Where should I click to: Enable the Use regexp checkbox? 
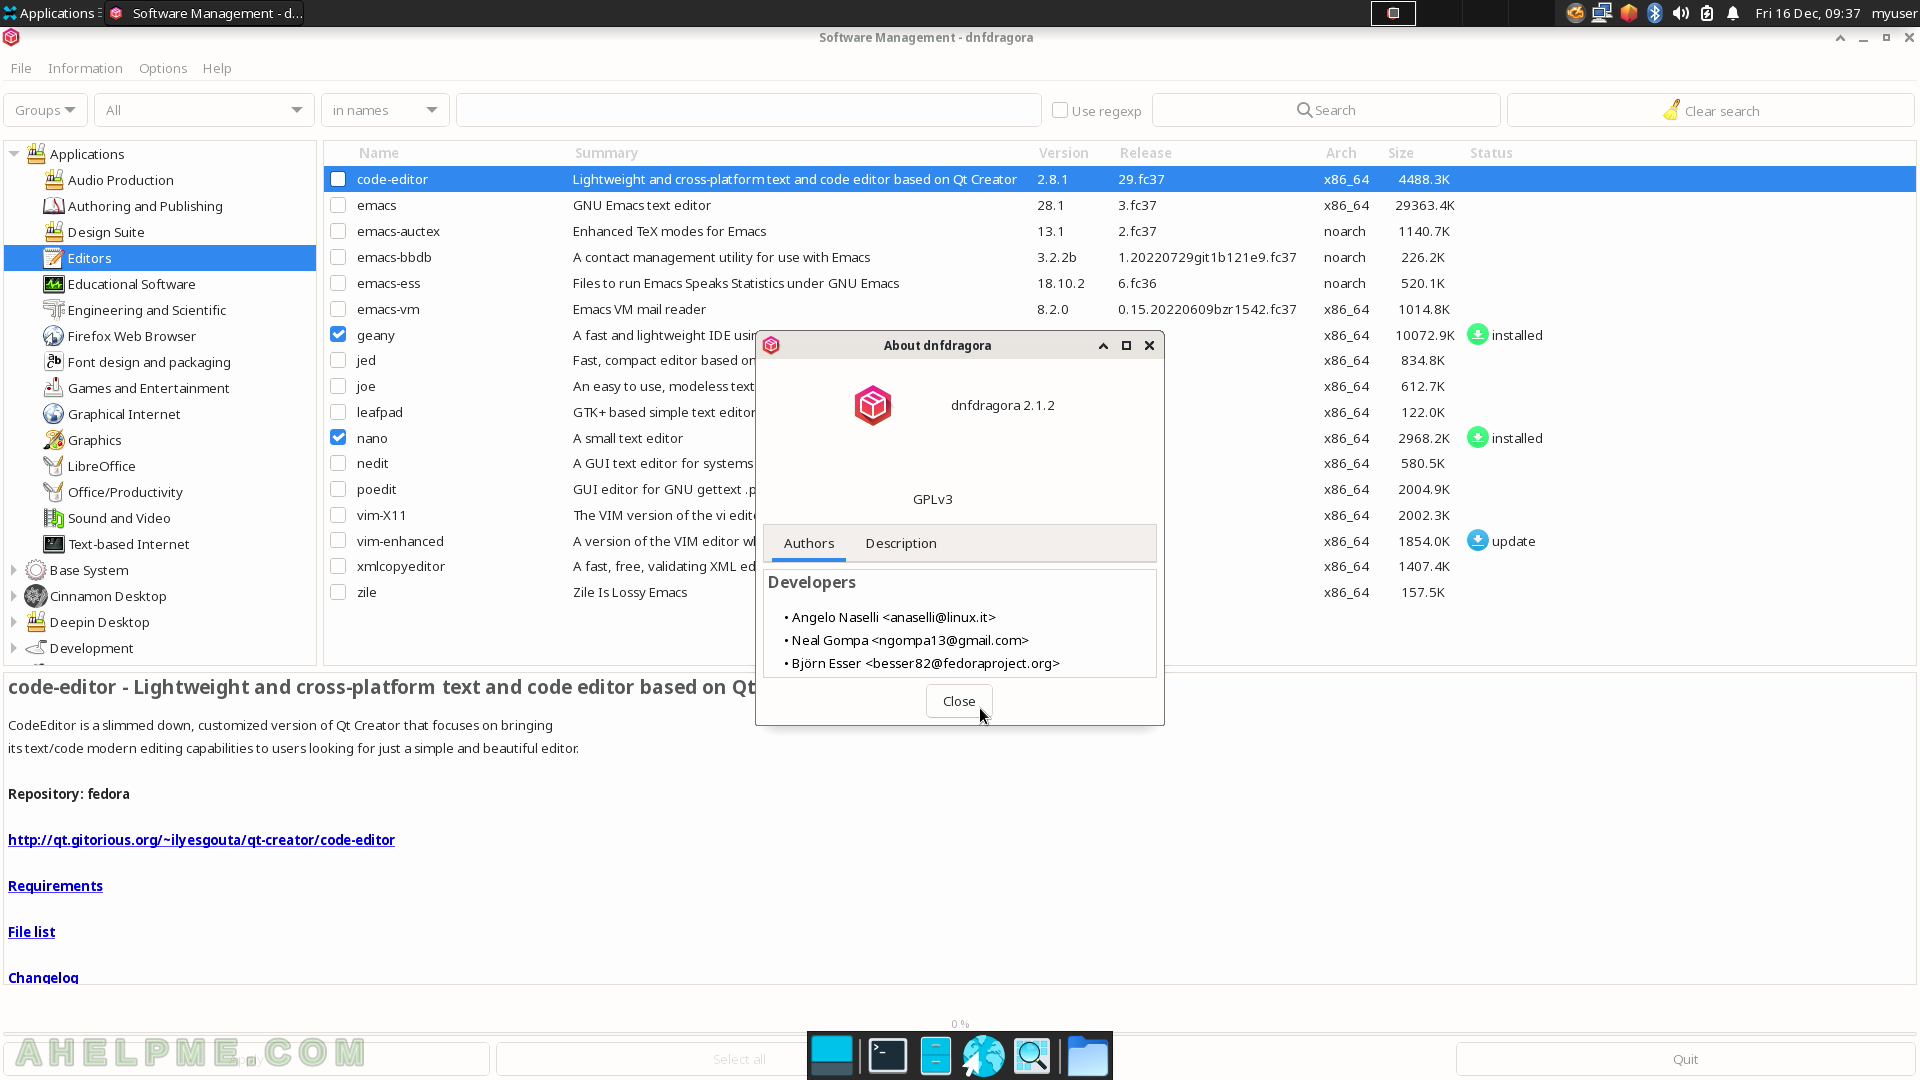click(1060, 110)
